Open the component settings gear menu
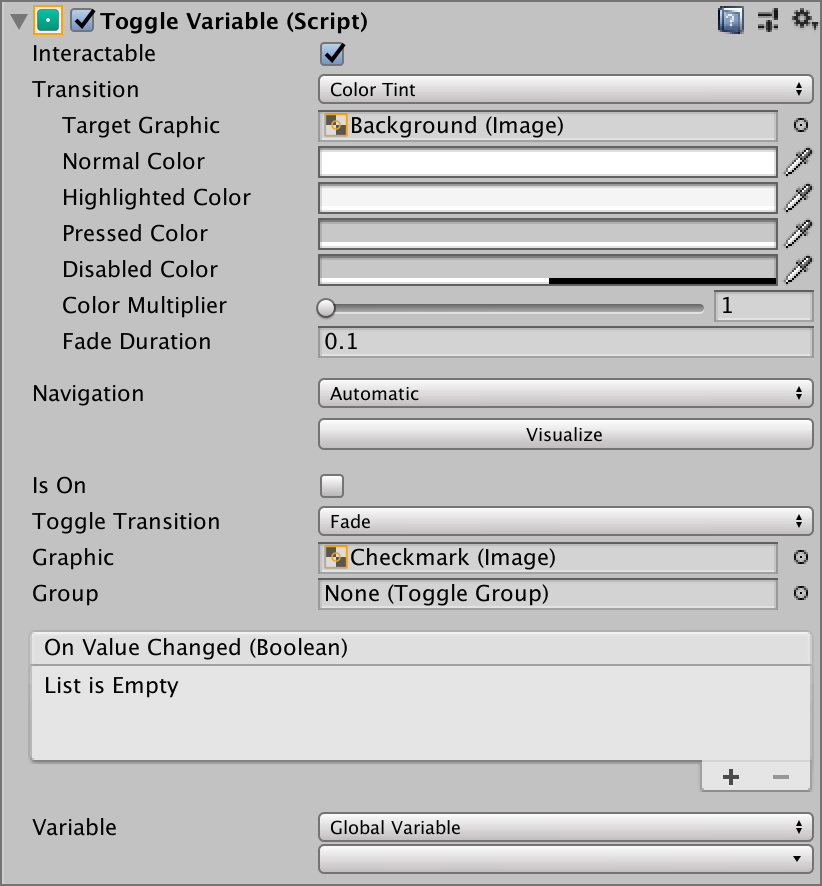The height and width of the screenshot is (886, 822). (x=804, y=20)
